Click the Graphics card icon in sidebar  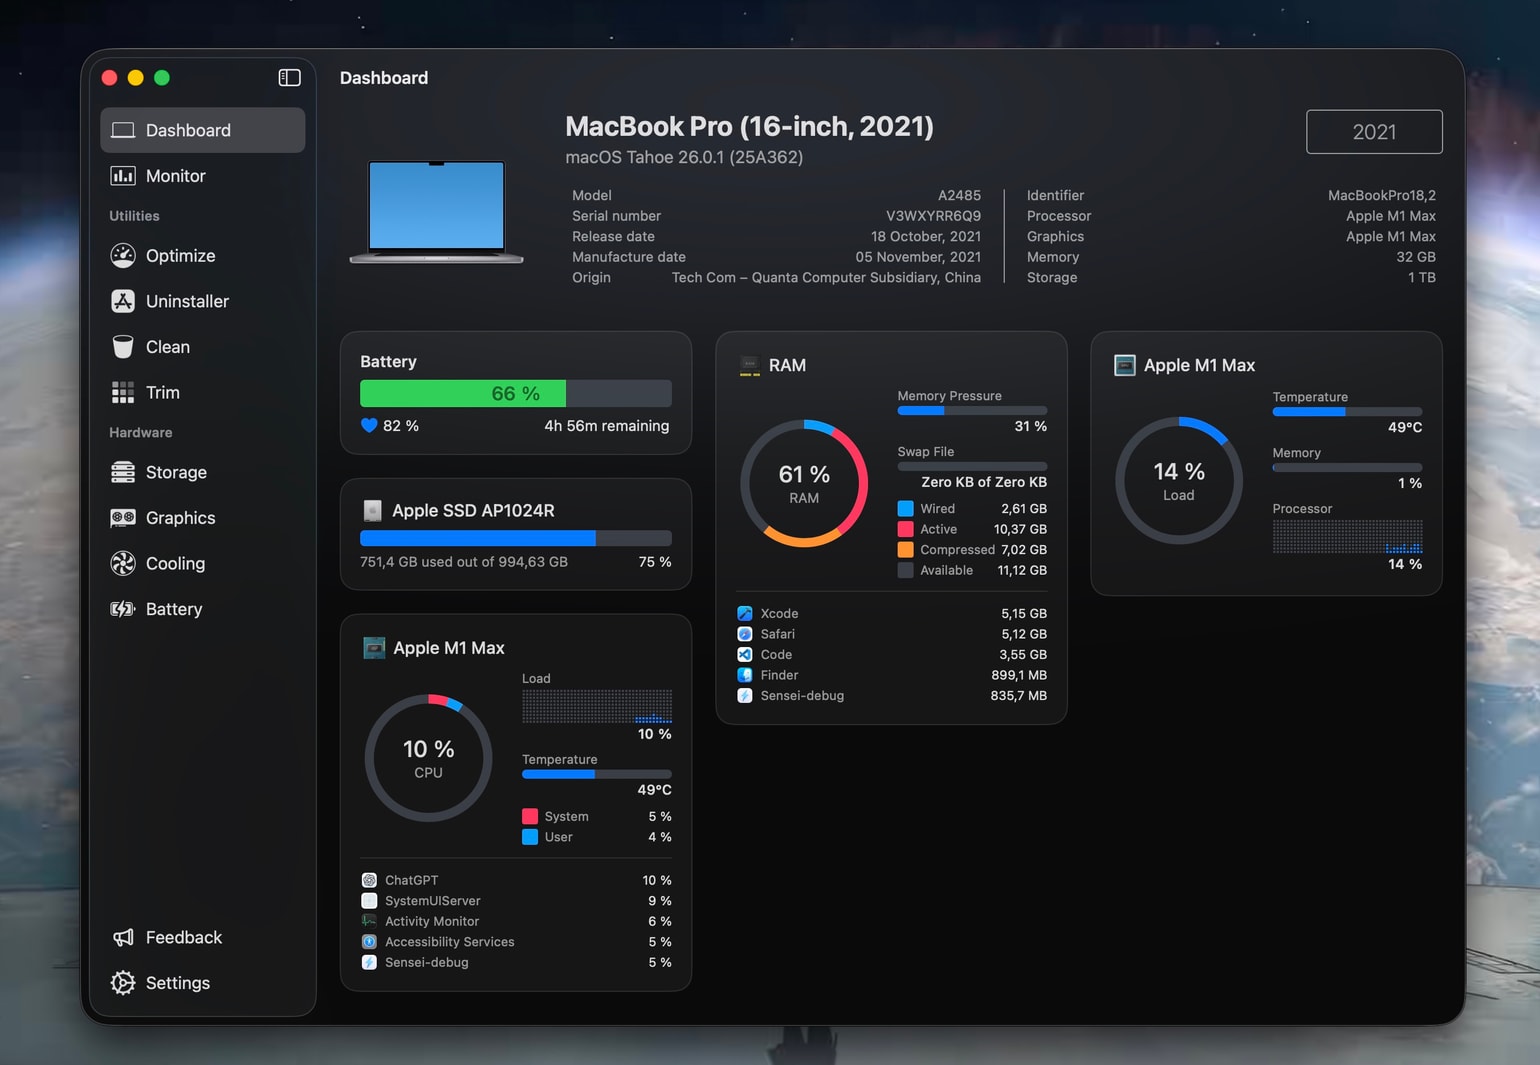[x=123, y=518]
